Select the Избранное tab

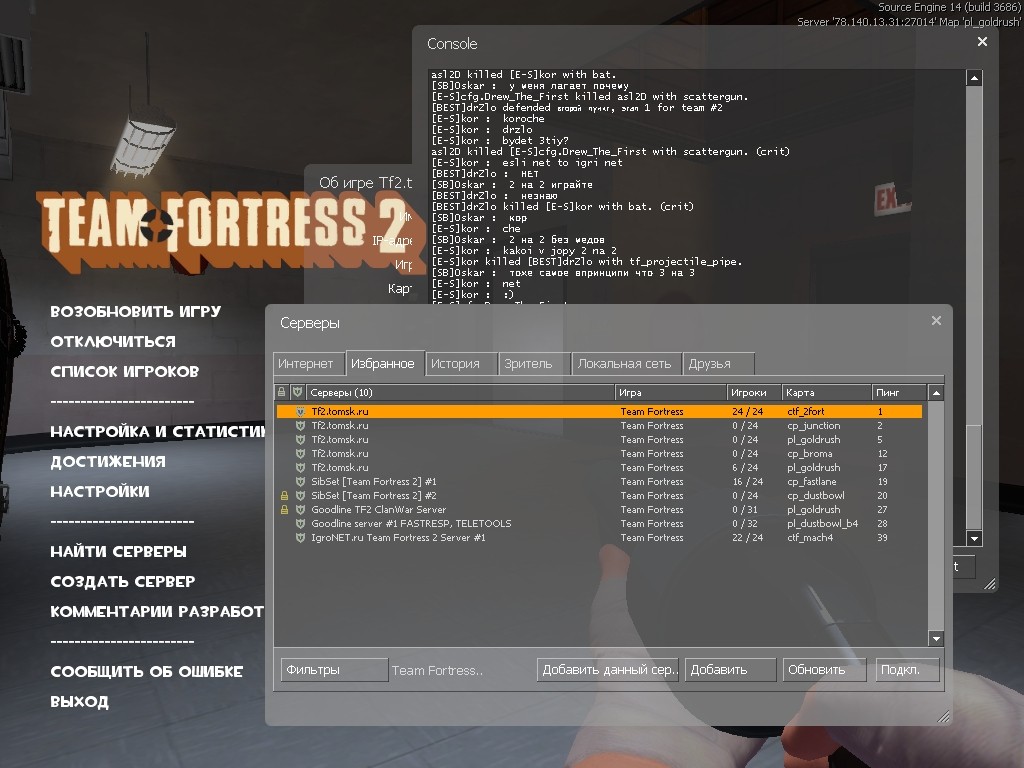click(x=385, y=362)
